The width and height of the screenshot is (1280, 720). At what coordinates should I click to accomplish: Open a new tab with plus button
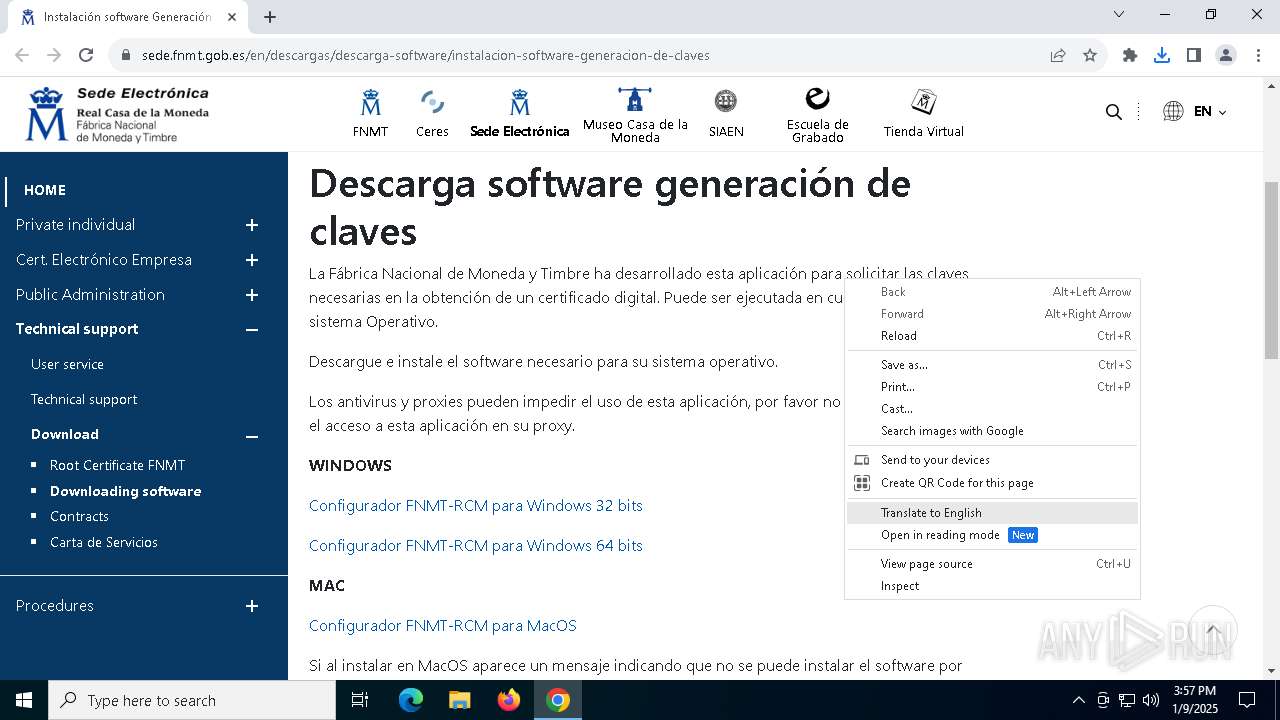pyautogui.click(x=270, y=17)
